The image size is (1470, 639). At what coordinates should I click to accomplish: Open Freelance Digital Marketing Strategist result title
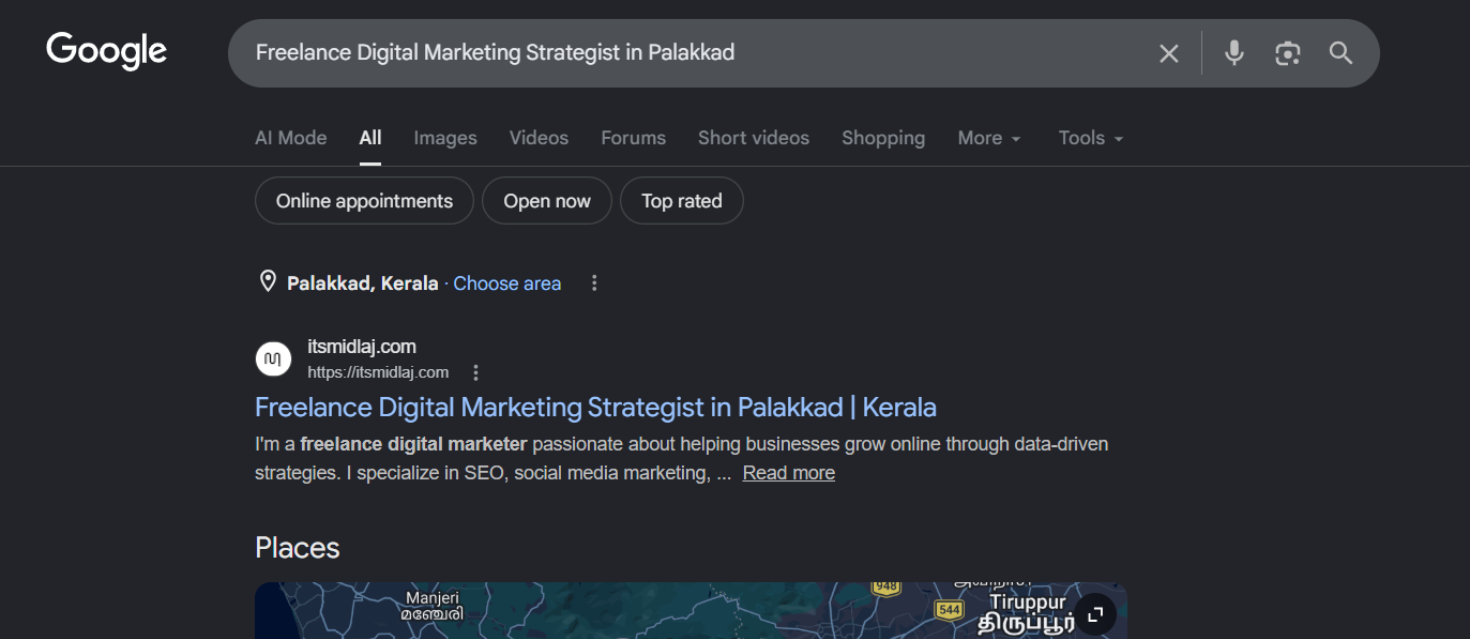(x=595, y=407)
